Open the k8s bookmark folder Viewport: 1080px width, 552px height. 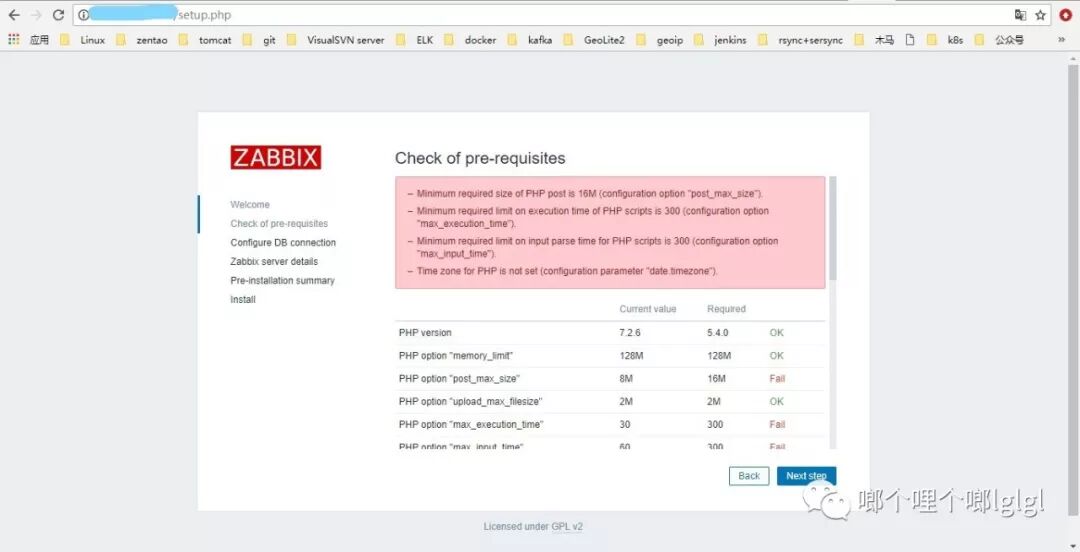(945, 40)
